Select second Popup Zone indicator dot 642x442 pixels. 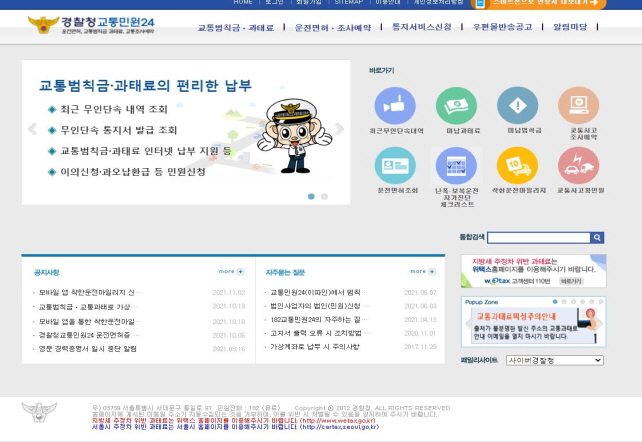tap(564, 302)
